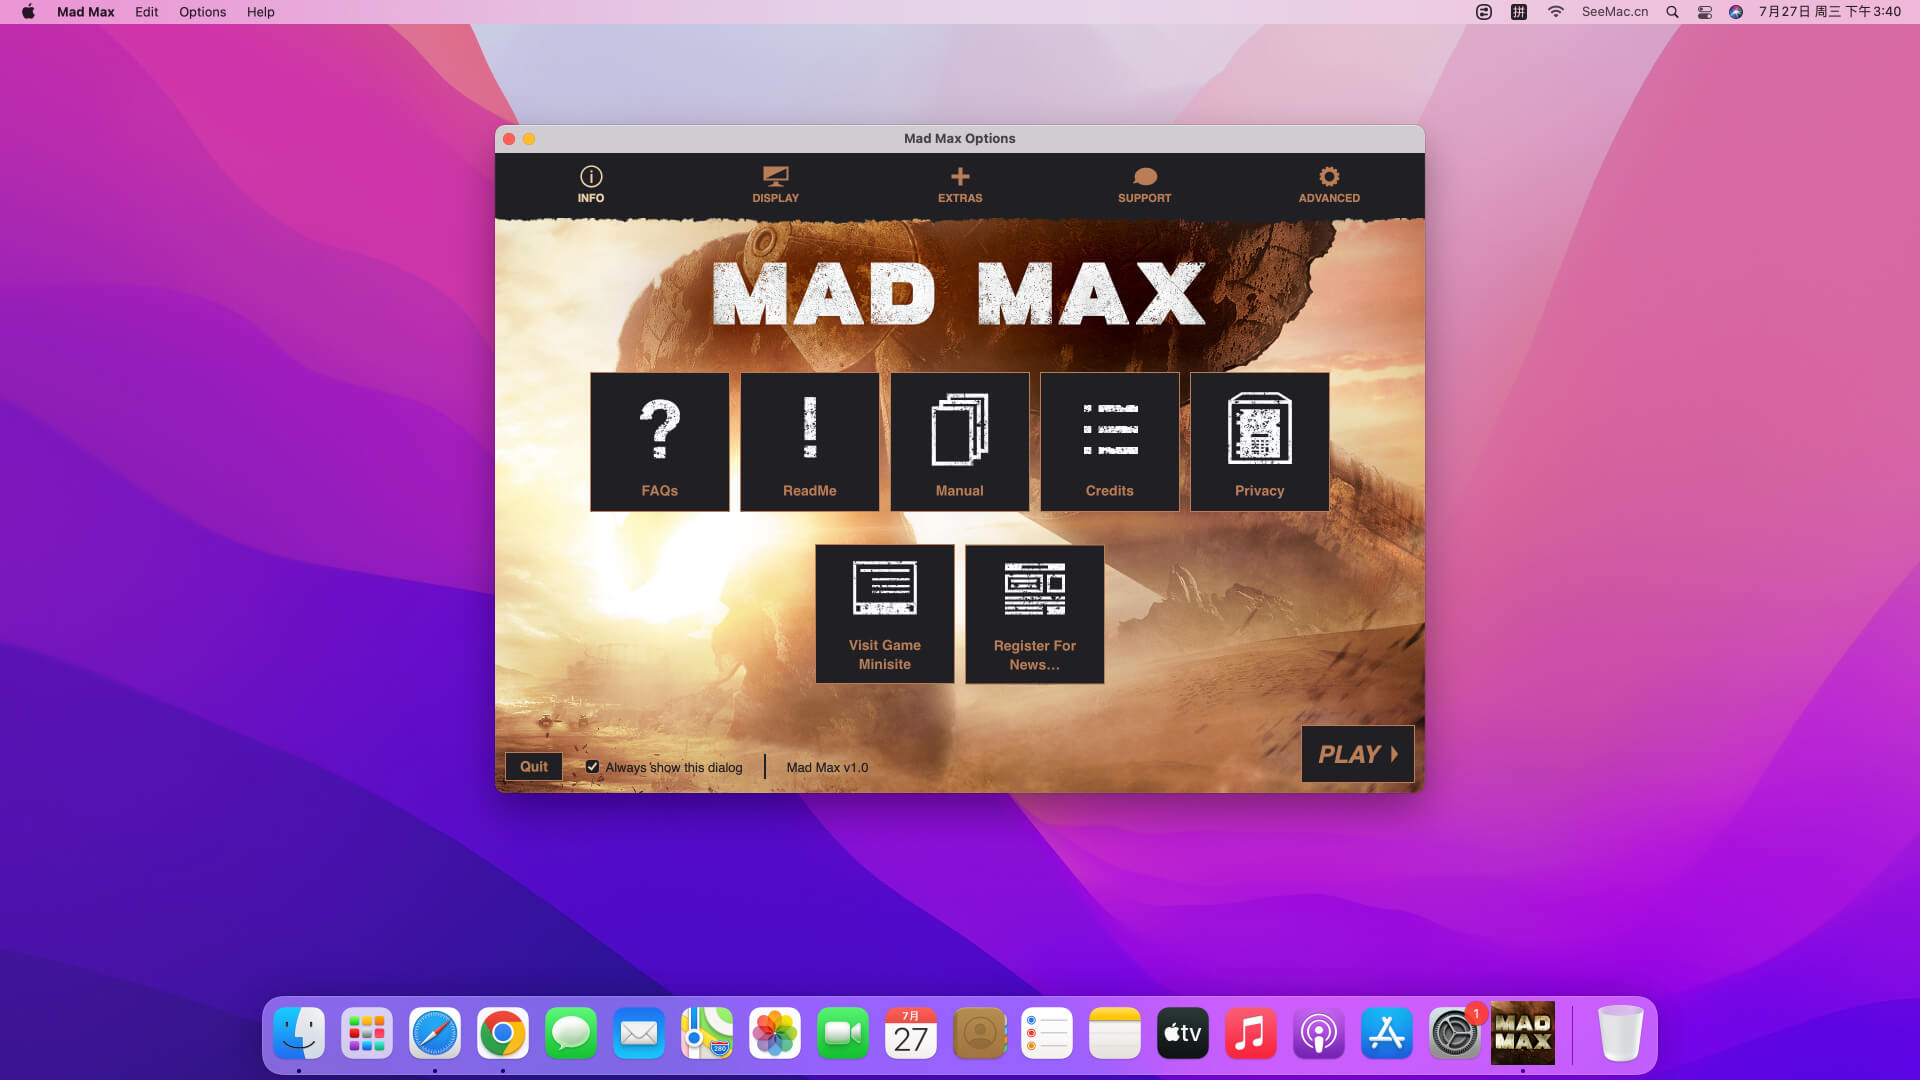Open the Apple menu

(x=28, y=12)
